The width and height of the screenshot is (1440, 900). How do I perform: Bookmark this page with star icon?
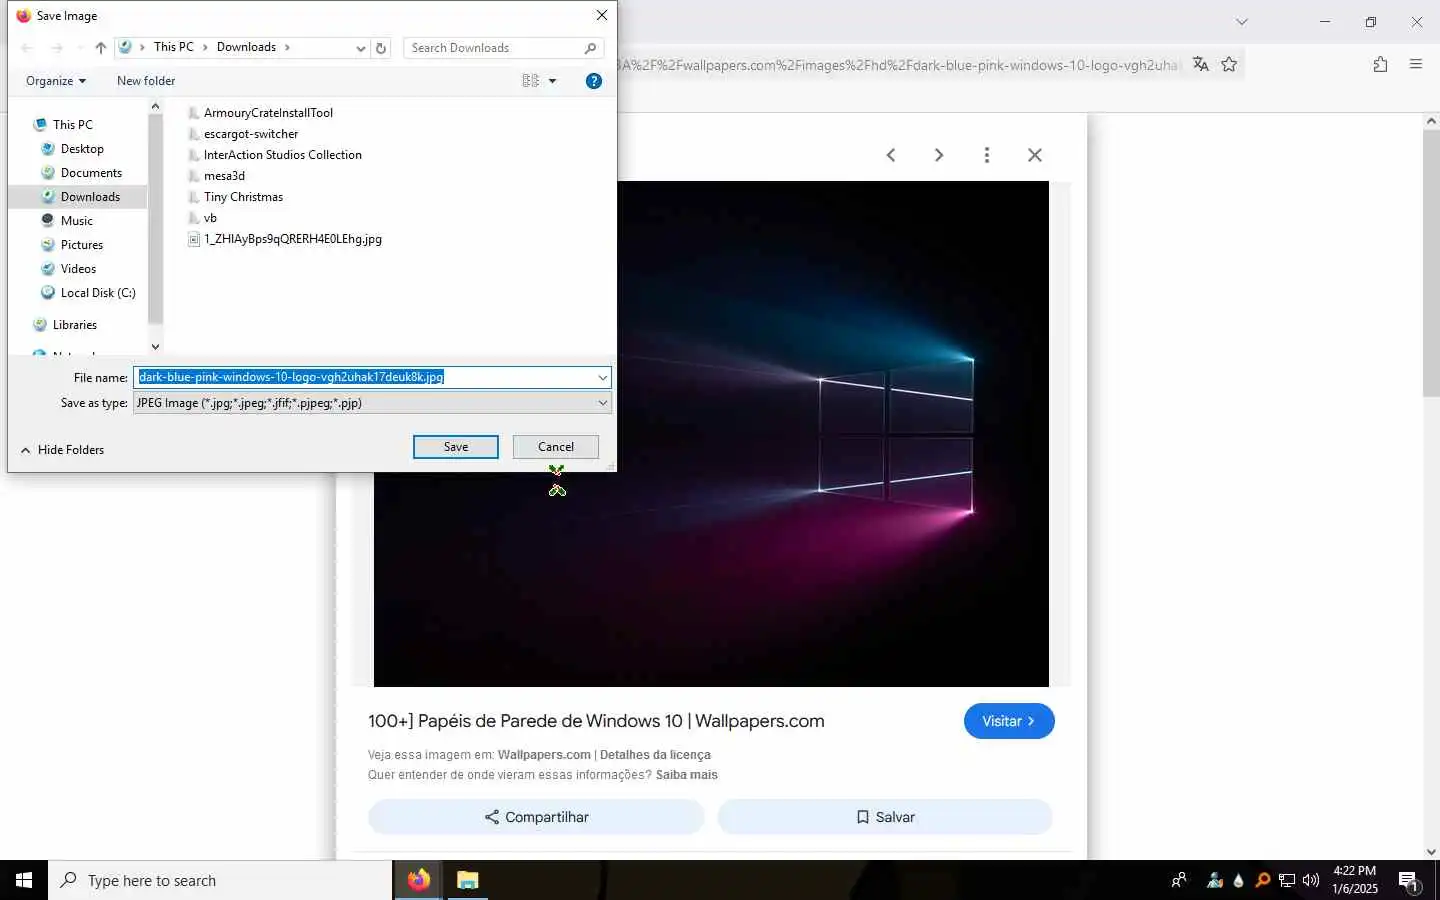click(x=1229, y=64)
